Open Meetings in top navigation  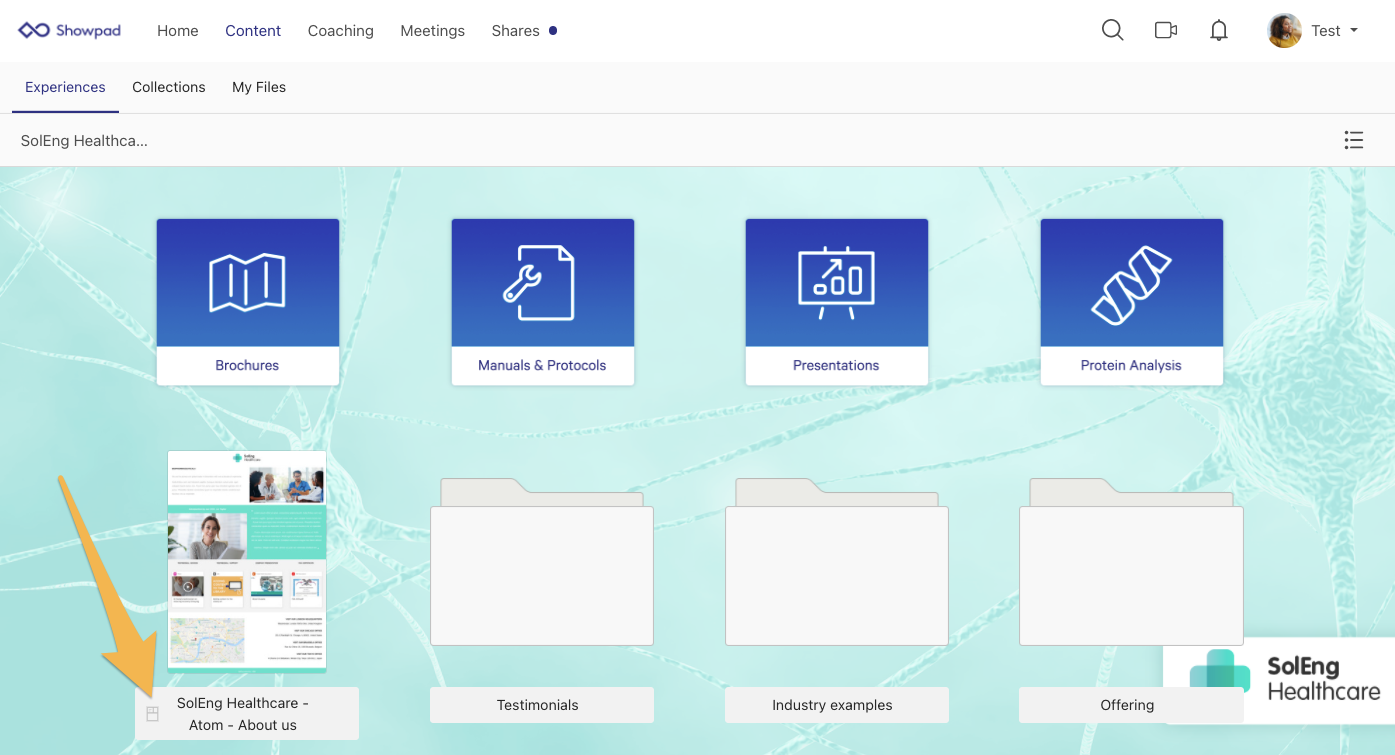click(432, 31)
